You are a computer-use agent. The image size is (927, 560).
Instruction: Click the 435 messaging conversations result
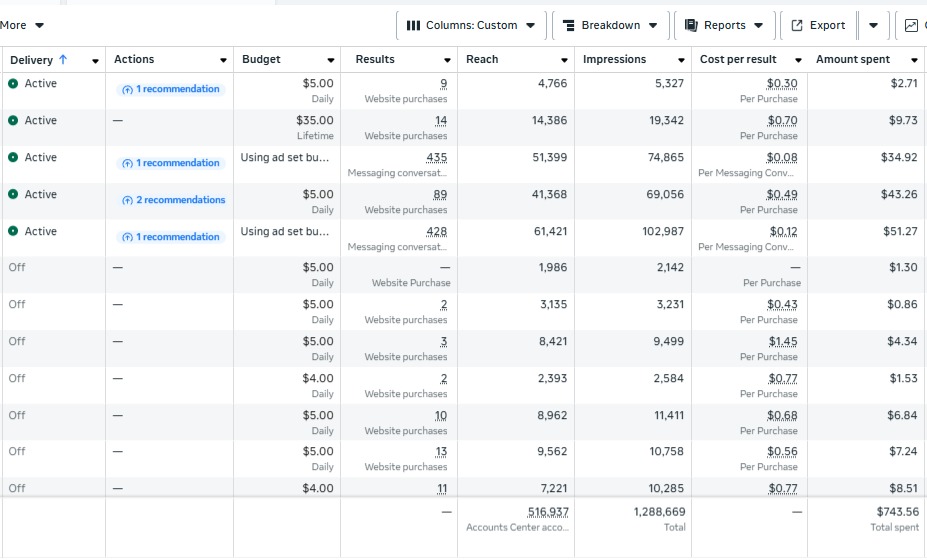tap(436, 158)
